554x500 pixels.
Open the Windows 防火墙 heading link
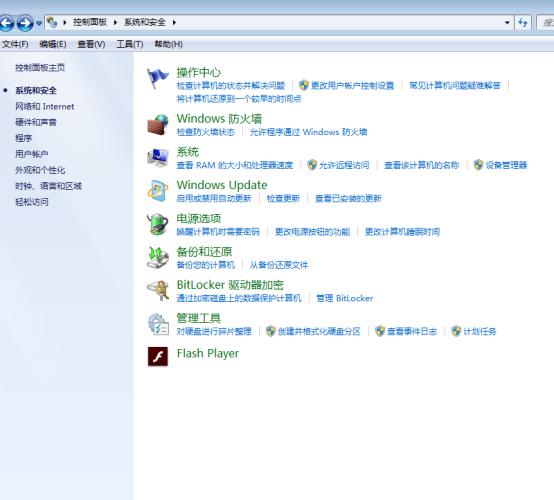coord(219,119)
